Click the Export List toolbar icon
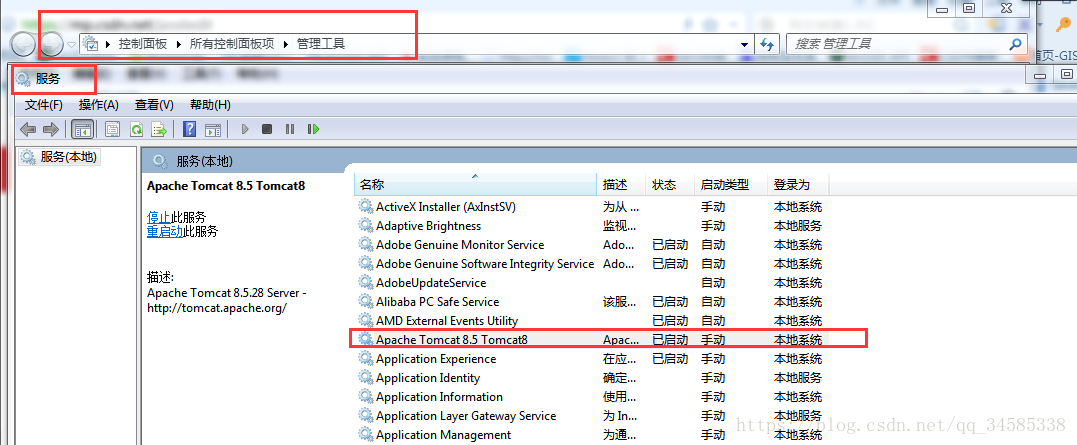The width and height of the screenshot is (1077, 445). pyautogui.click(x=159, y=129)
